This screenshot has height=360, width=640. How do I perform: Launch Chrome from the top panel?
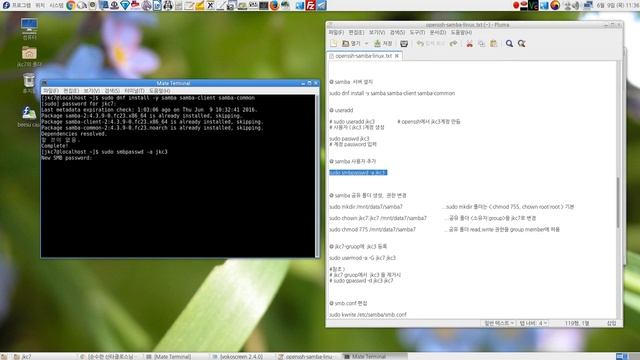coord(71,5)
